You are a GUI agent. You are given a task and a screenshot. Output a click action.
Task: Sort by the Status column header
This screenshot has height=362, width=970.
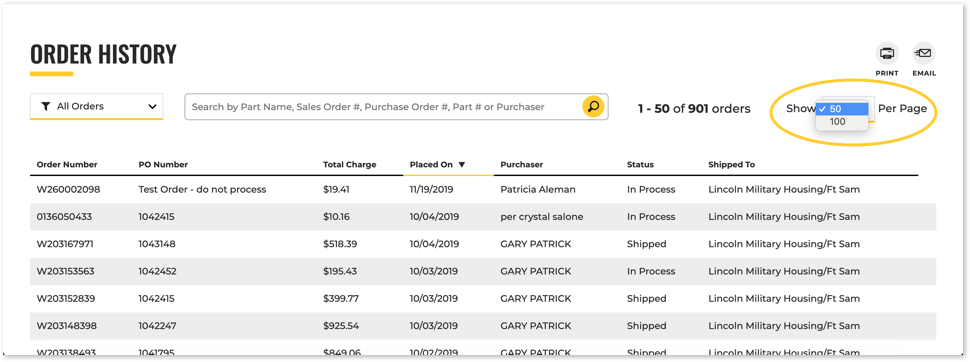point(640,165)
